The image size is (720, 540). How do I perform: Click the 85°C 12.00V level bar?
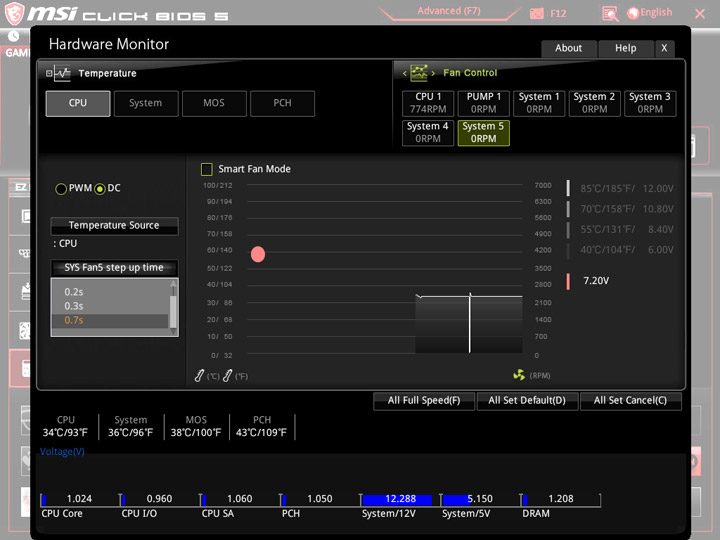[568, 188]
